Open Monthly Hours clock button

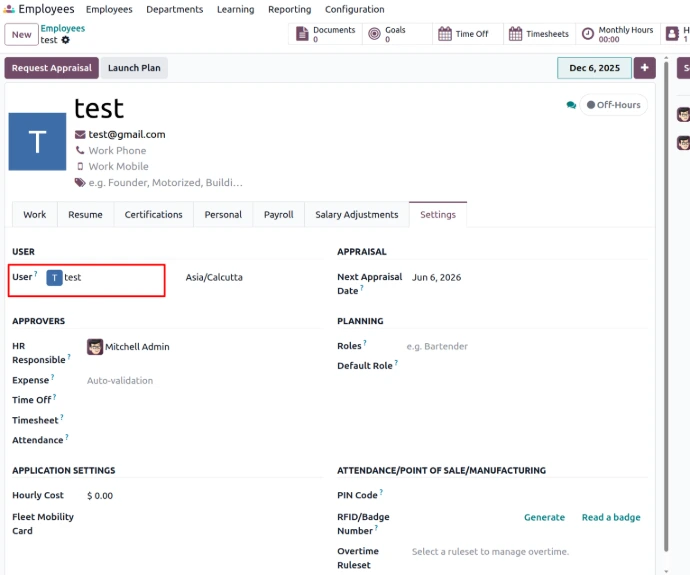point(617,34)
